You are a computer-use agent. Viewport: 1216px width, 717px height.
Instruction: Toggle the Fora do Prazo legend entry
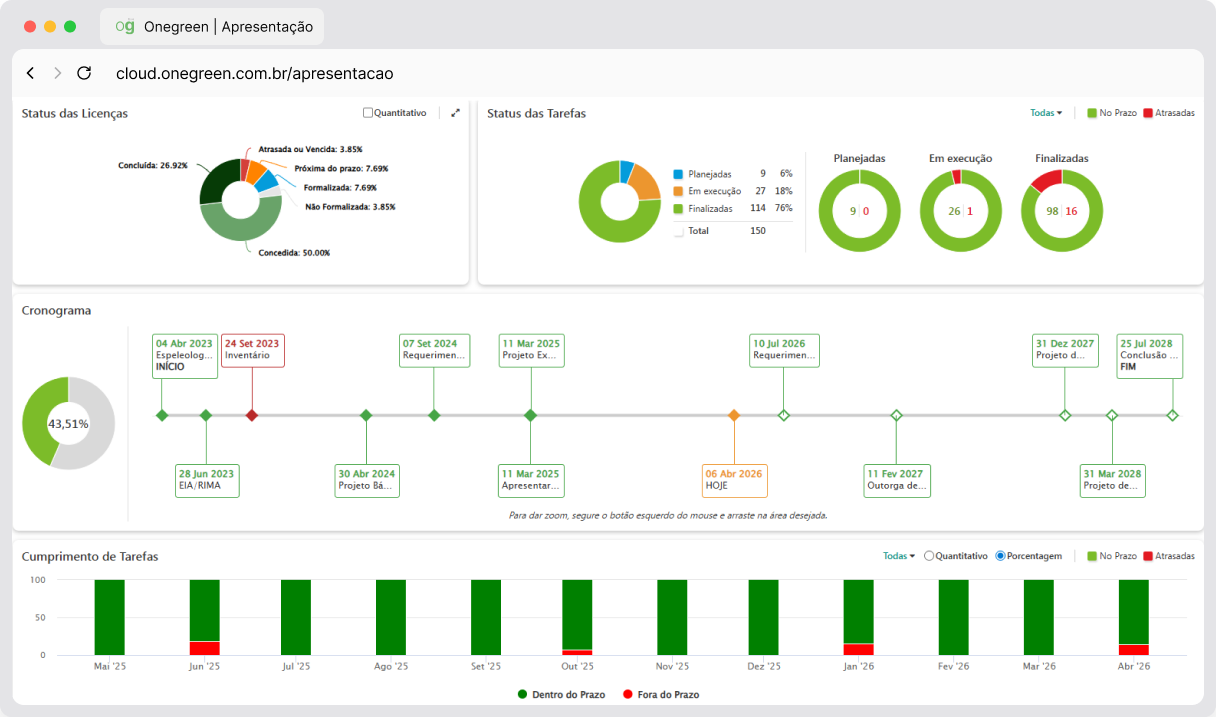click(x=660, y=694)
